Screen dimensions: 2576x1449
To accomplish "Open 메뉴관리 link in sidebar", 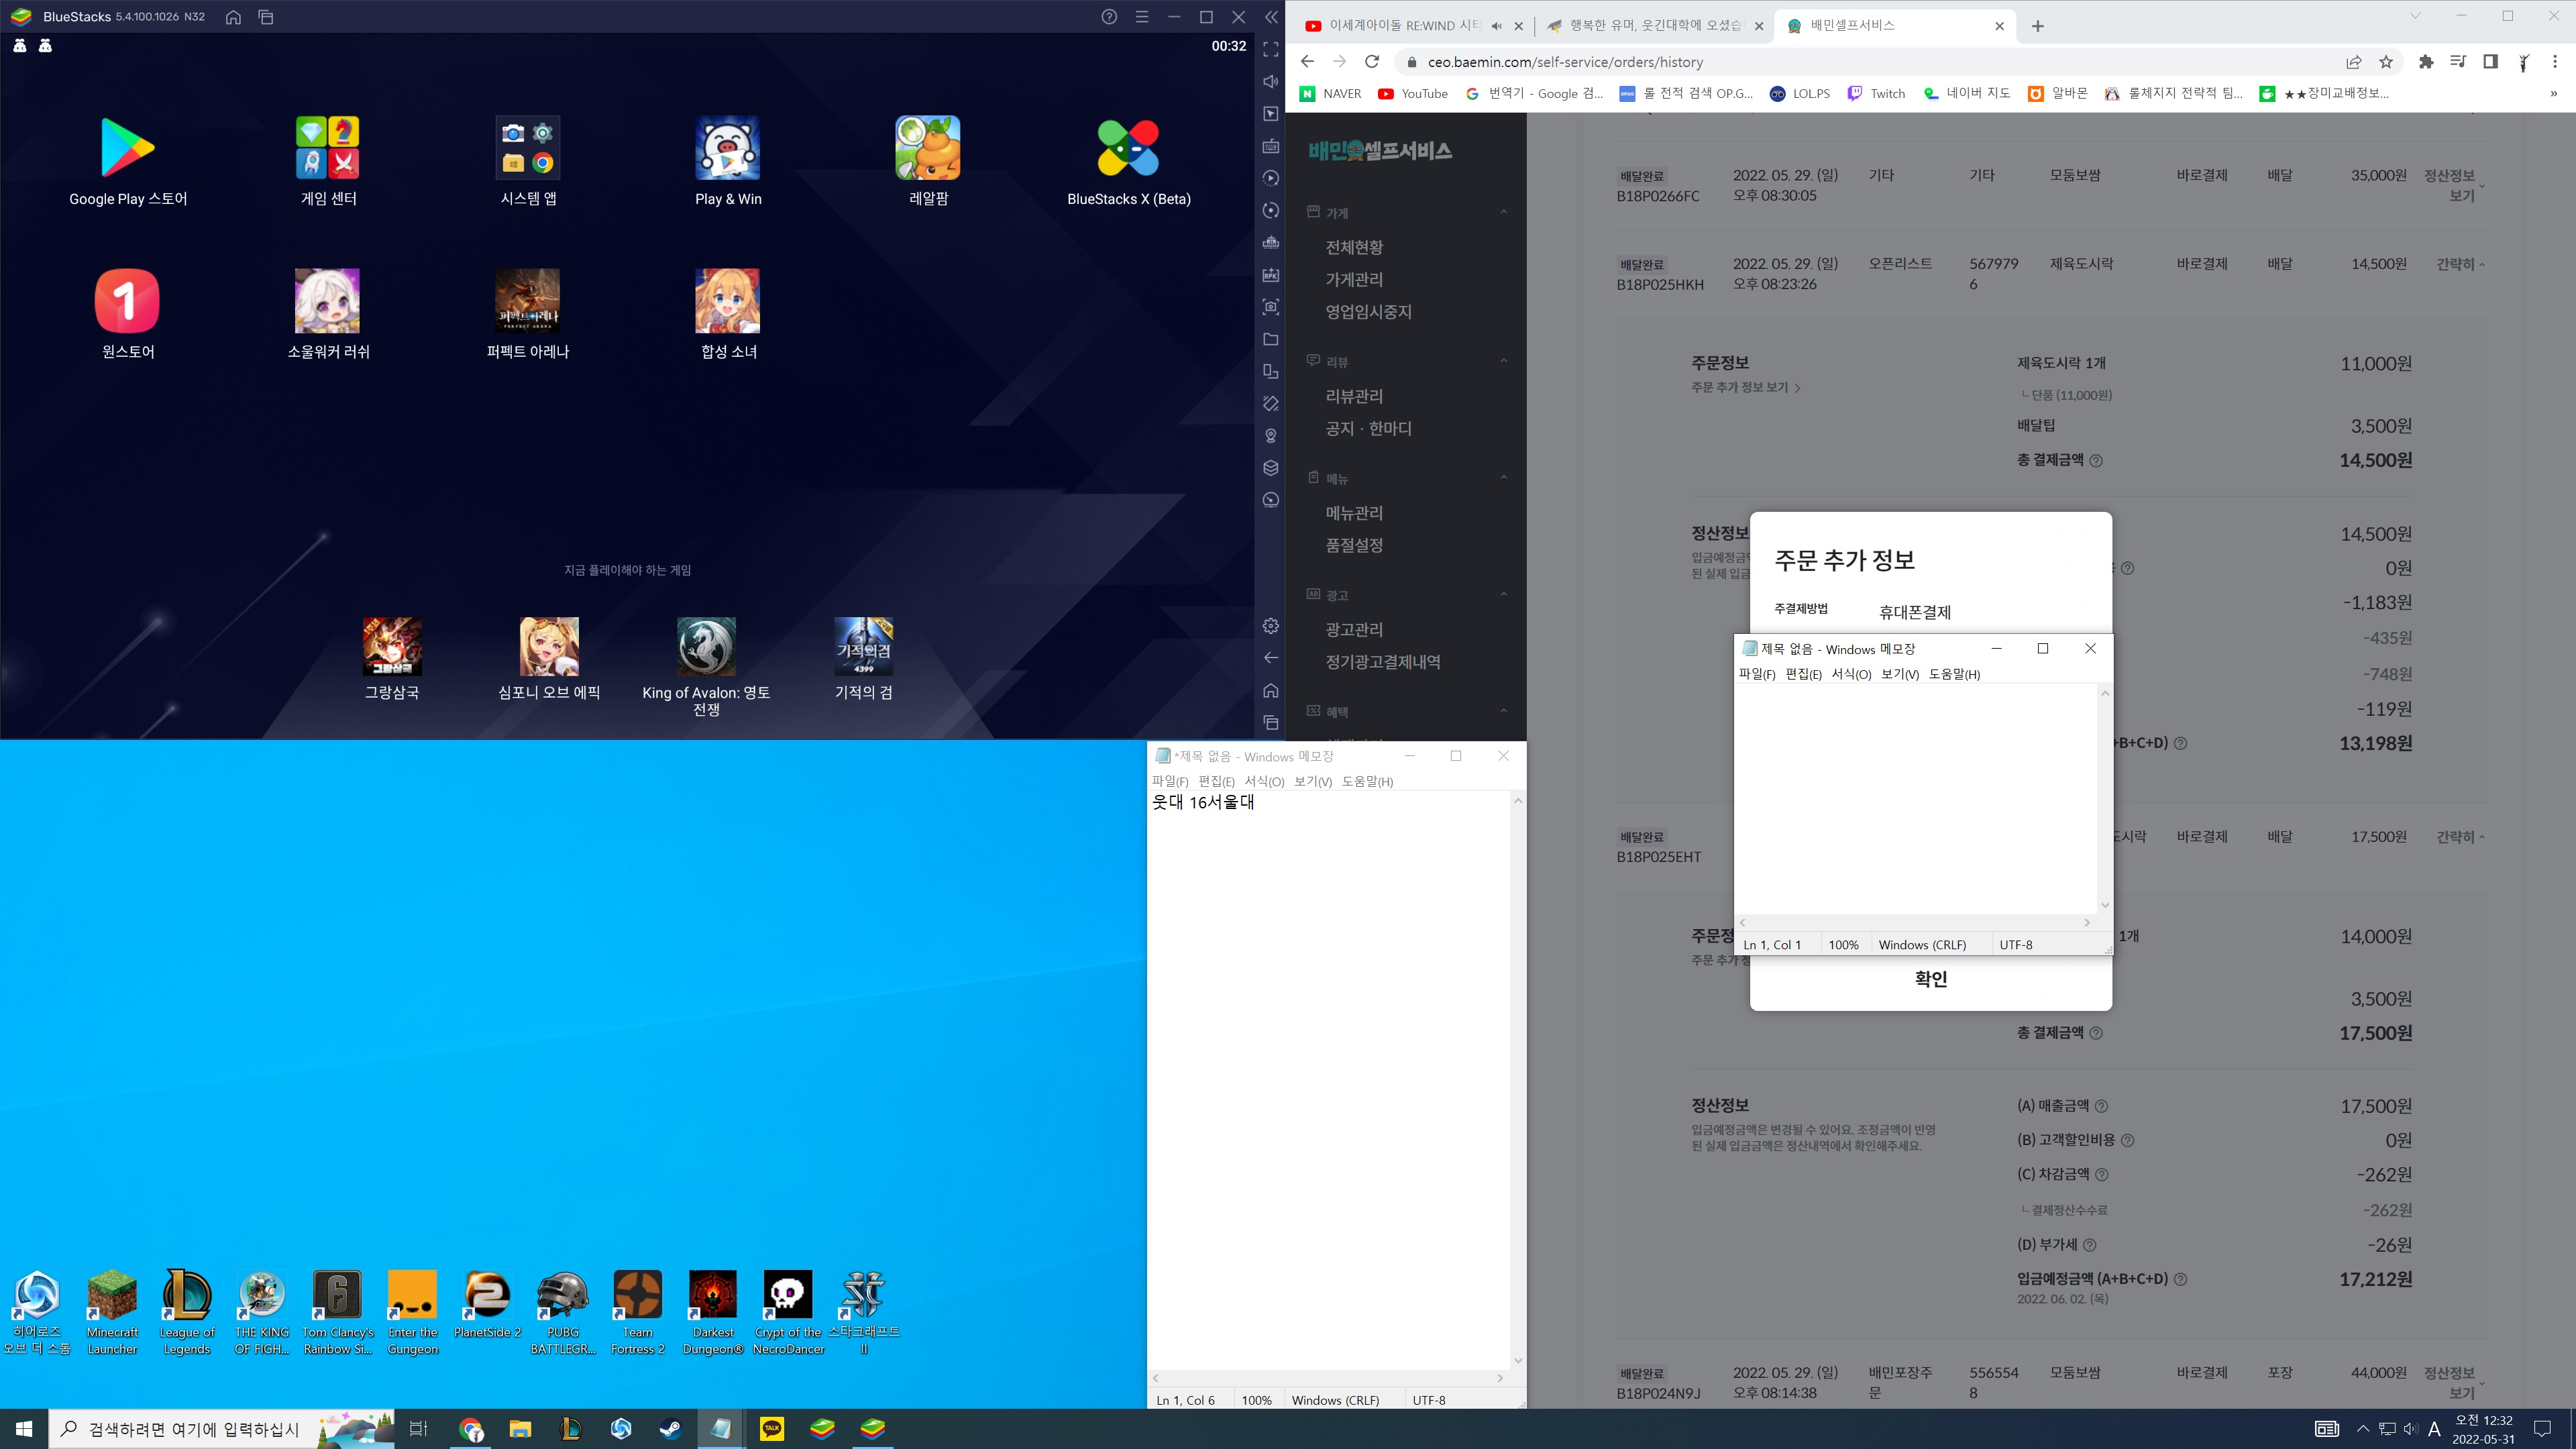I will 1354,513.
